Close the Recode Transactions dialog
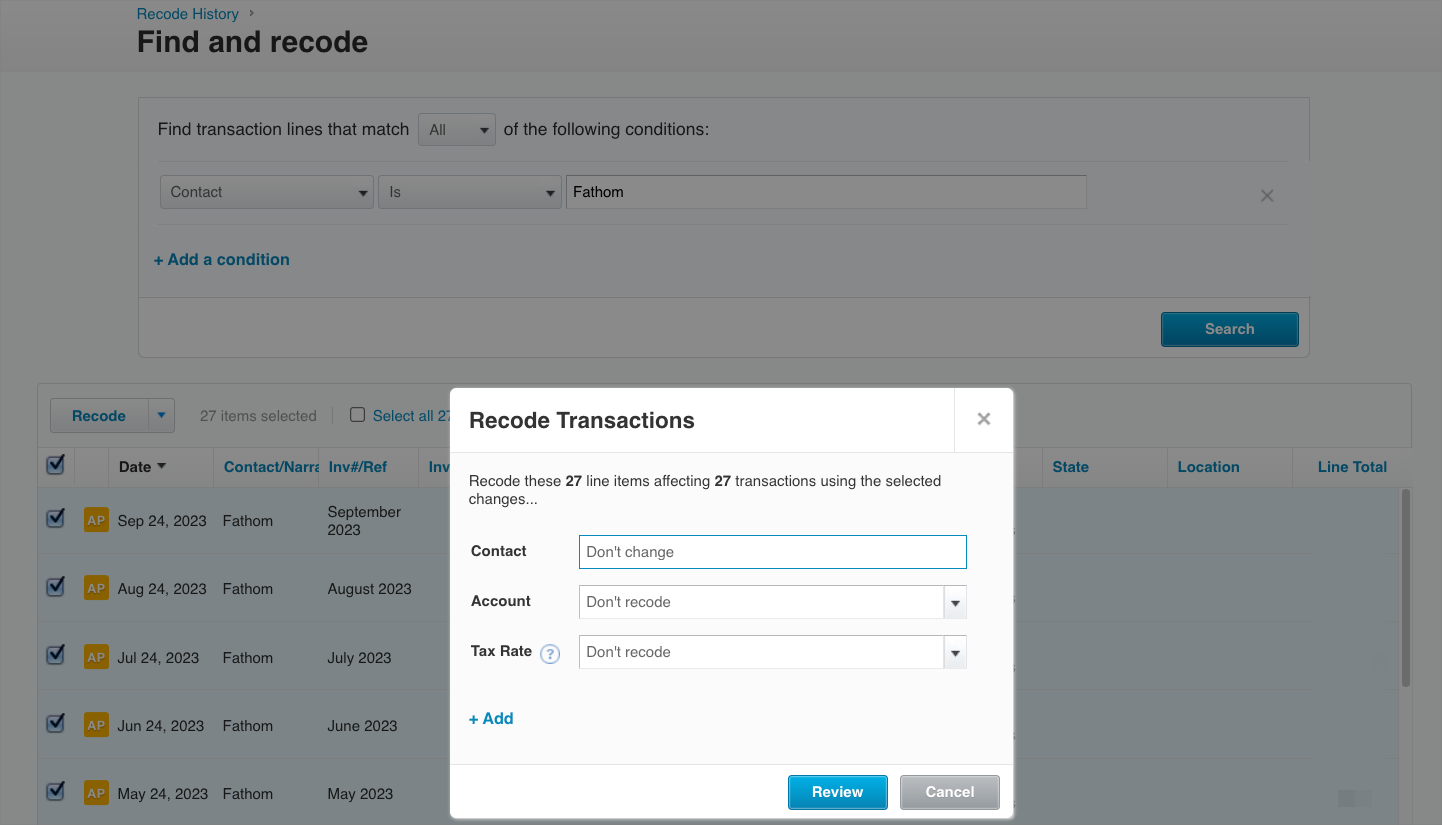Viewport: 1442px width, 825px height. click(983, 420)
